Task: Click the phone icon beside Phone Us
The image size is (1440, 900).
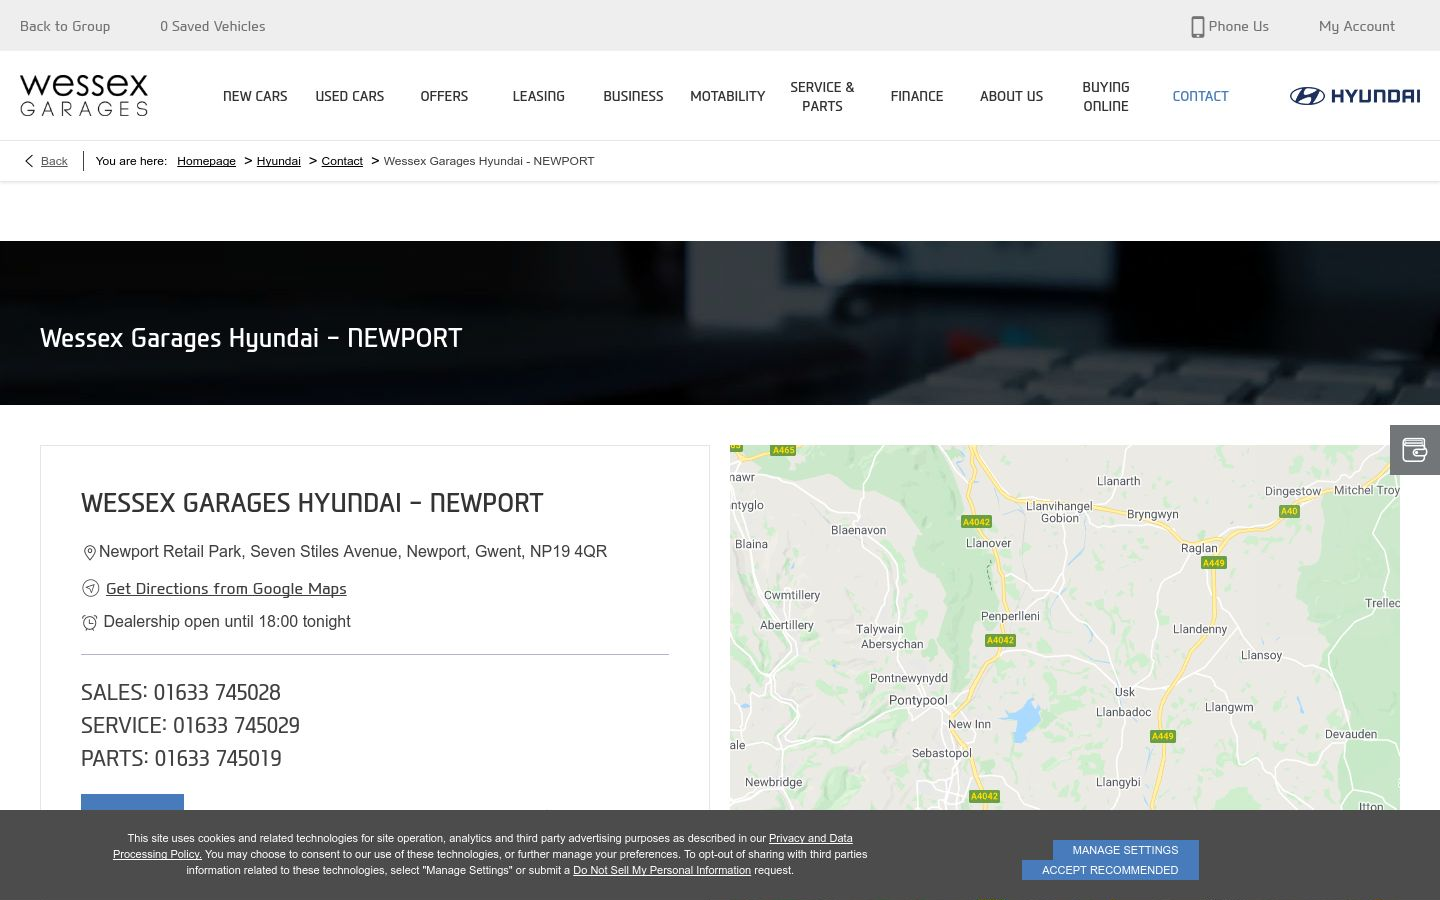Action: point(1197,27)
